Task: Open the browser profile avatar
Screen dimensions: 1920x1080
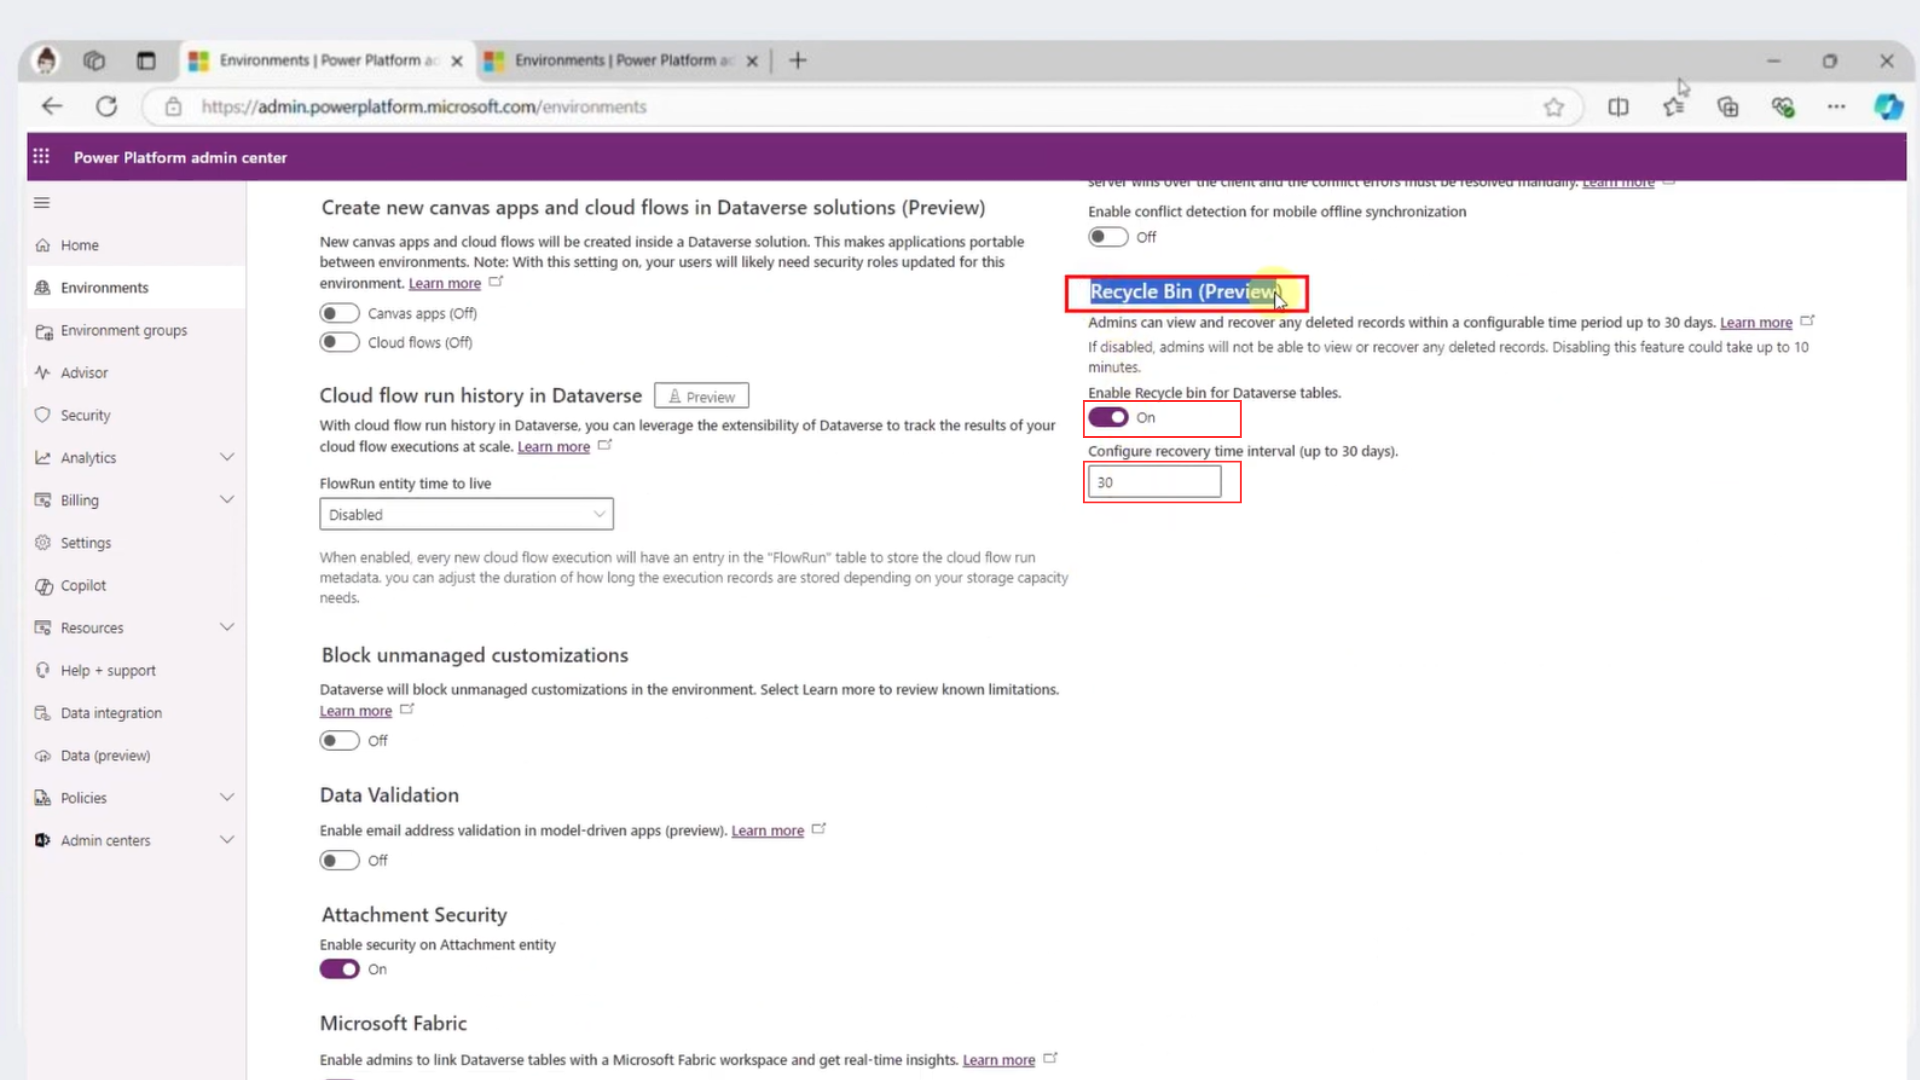Action: pyautogui.click(x=46, y=60)
